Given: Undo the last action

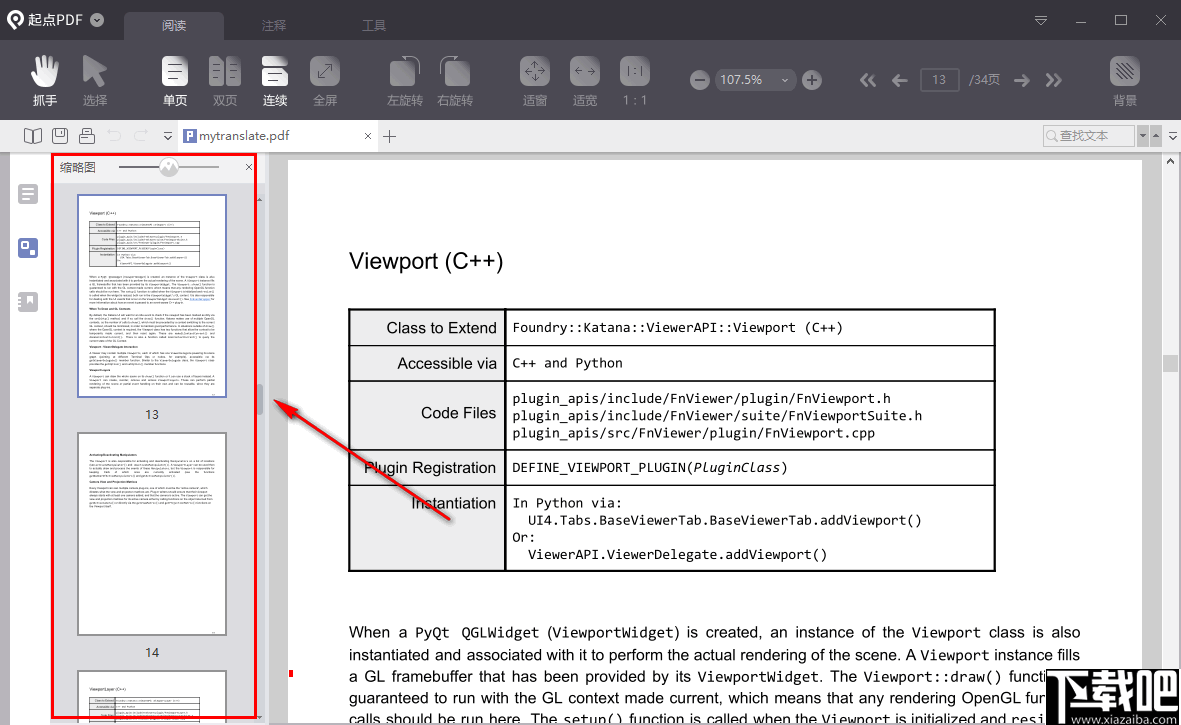Looking at the screenshot, I should click(x=114, y=136).
